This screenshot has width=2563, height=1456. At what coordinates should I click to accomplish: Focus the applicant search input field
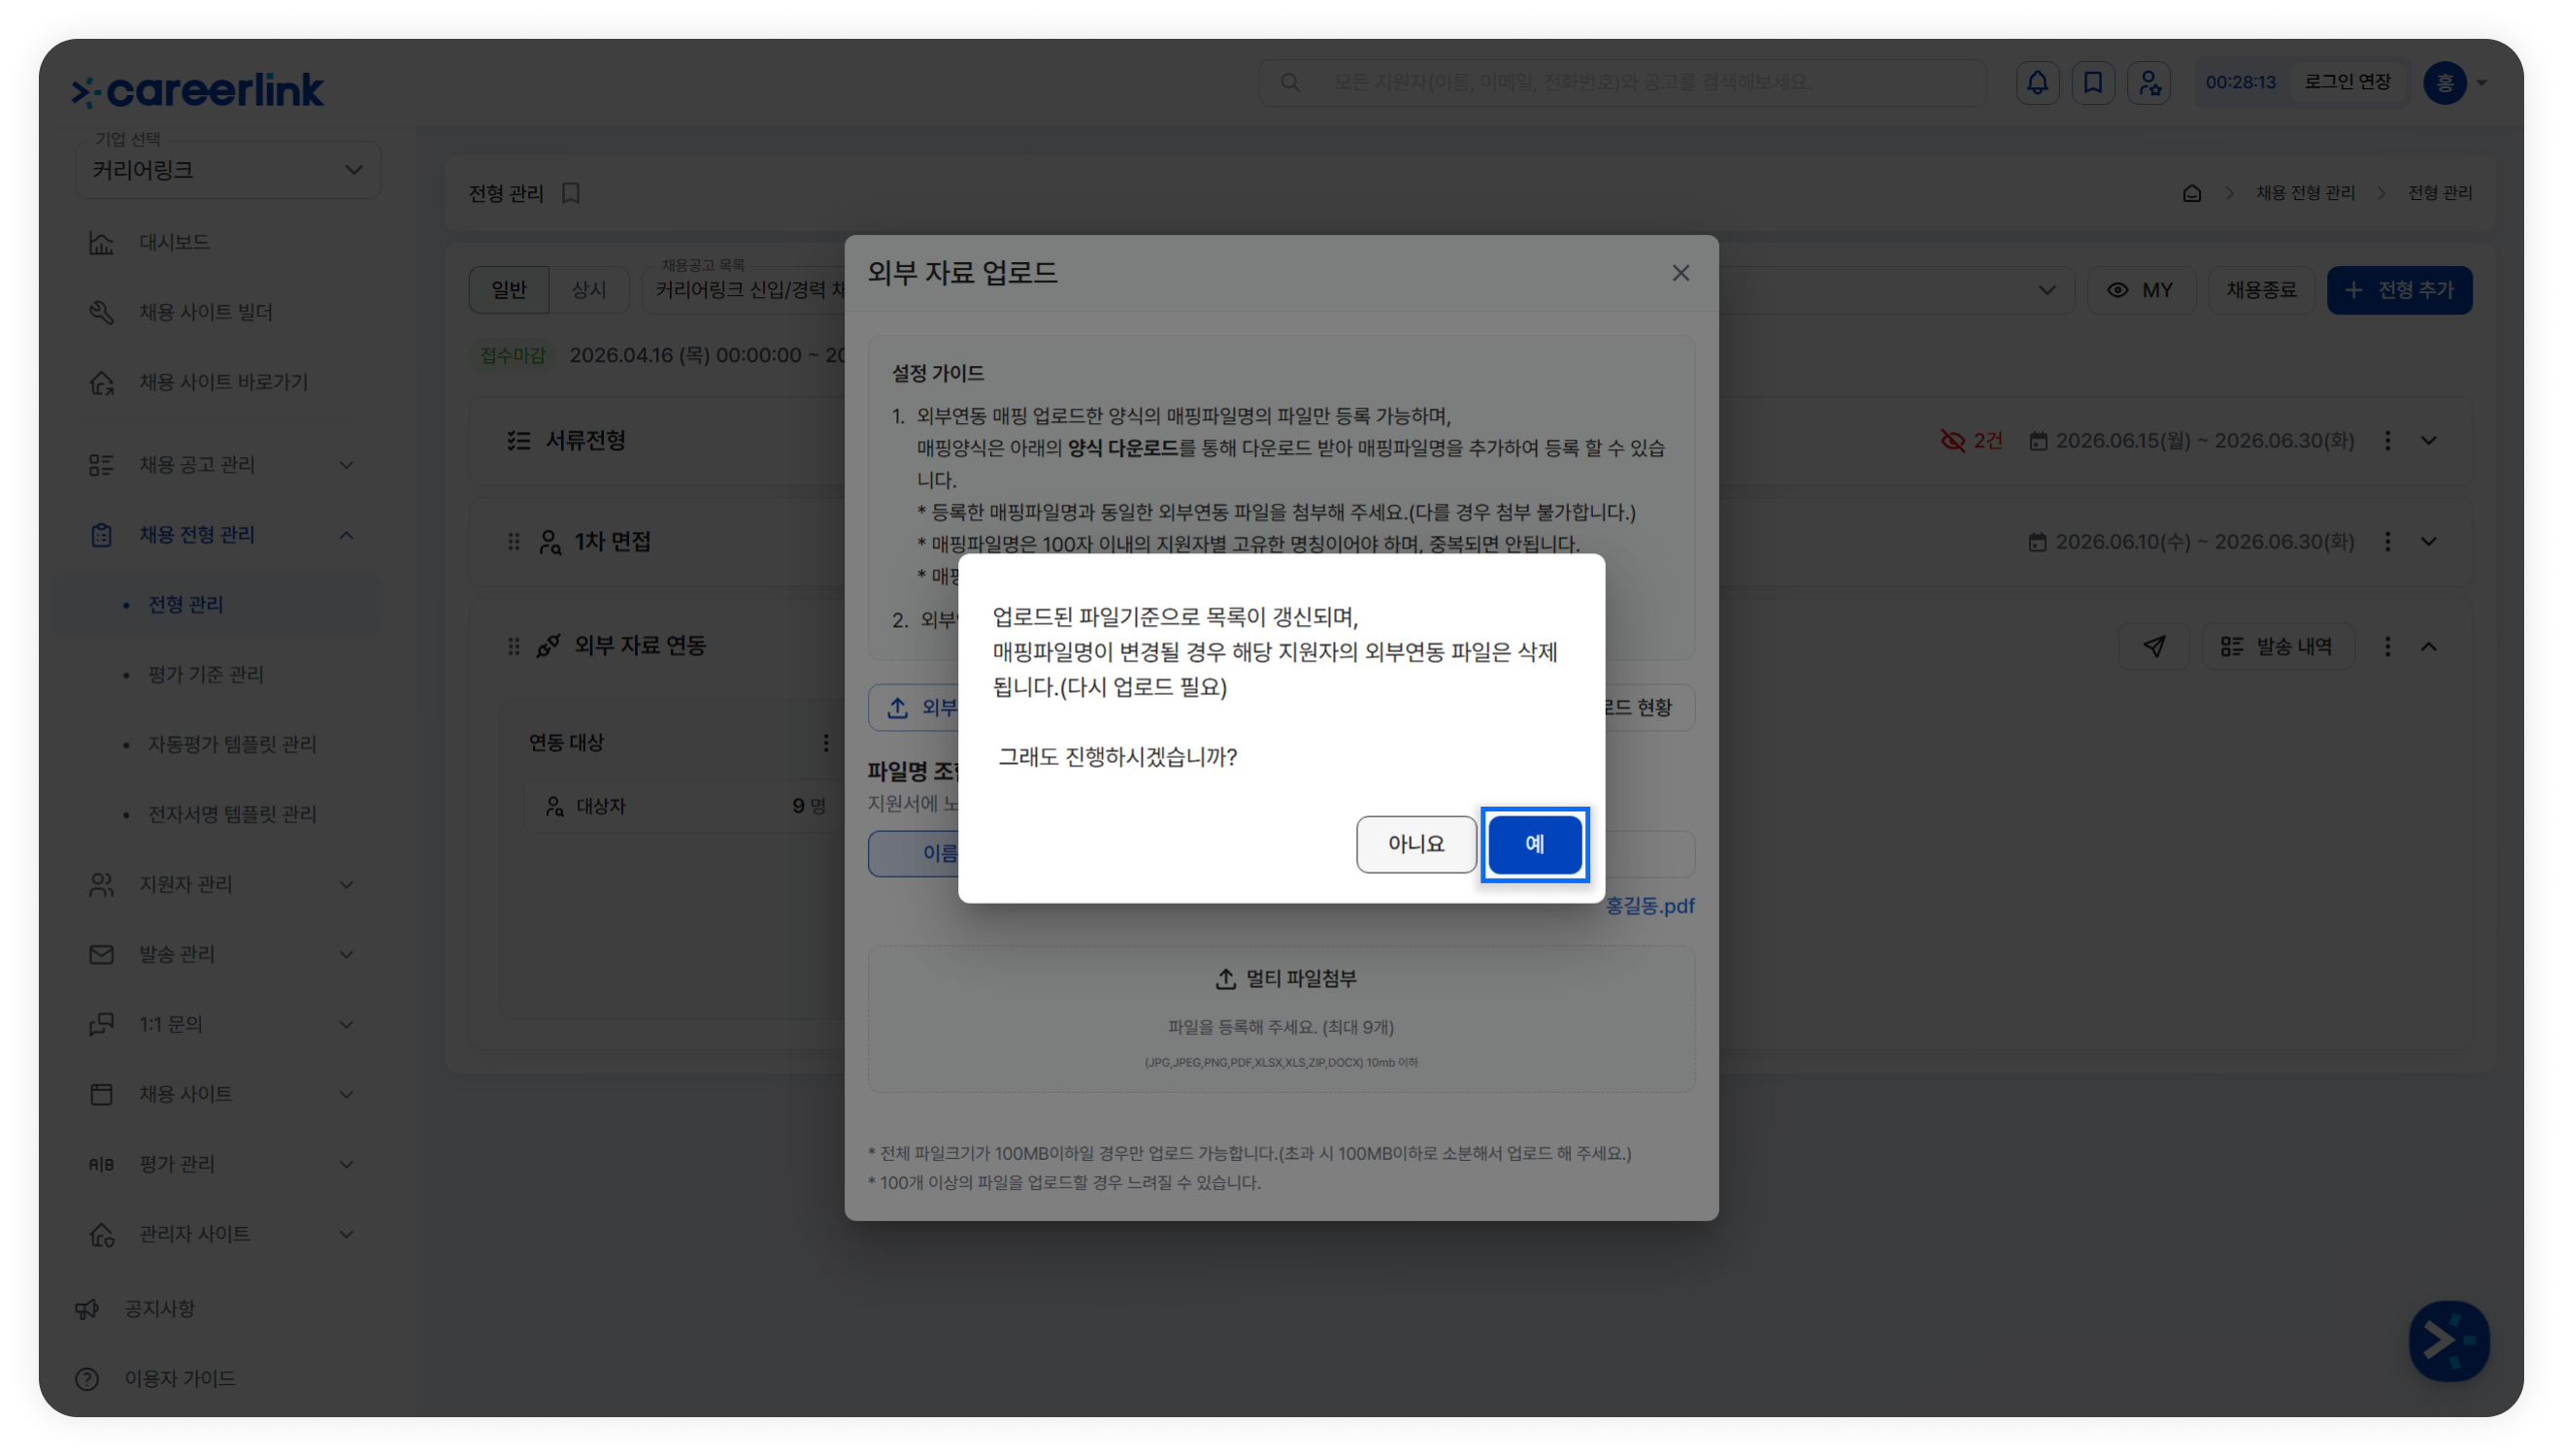click(1622, 82)
